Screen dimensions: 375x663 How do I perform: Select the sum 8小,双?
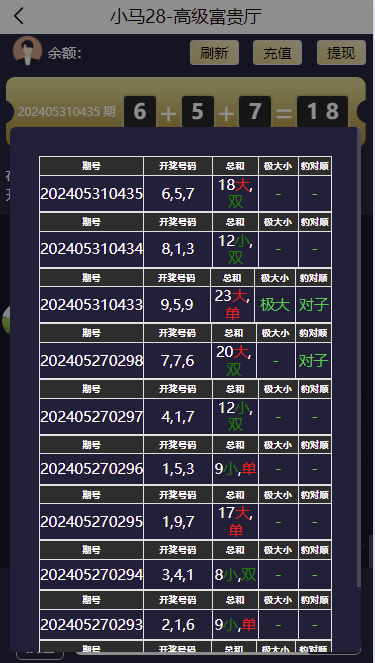point(235,575)
